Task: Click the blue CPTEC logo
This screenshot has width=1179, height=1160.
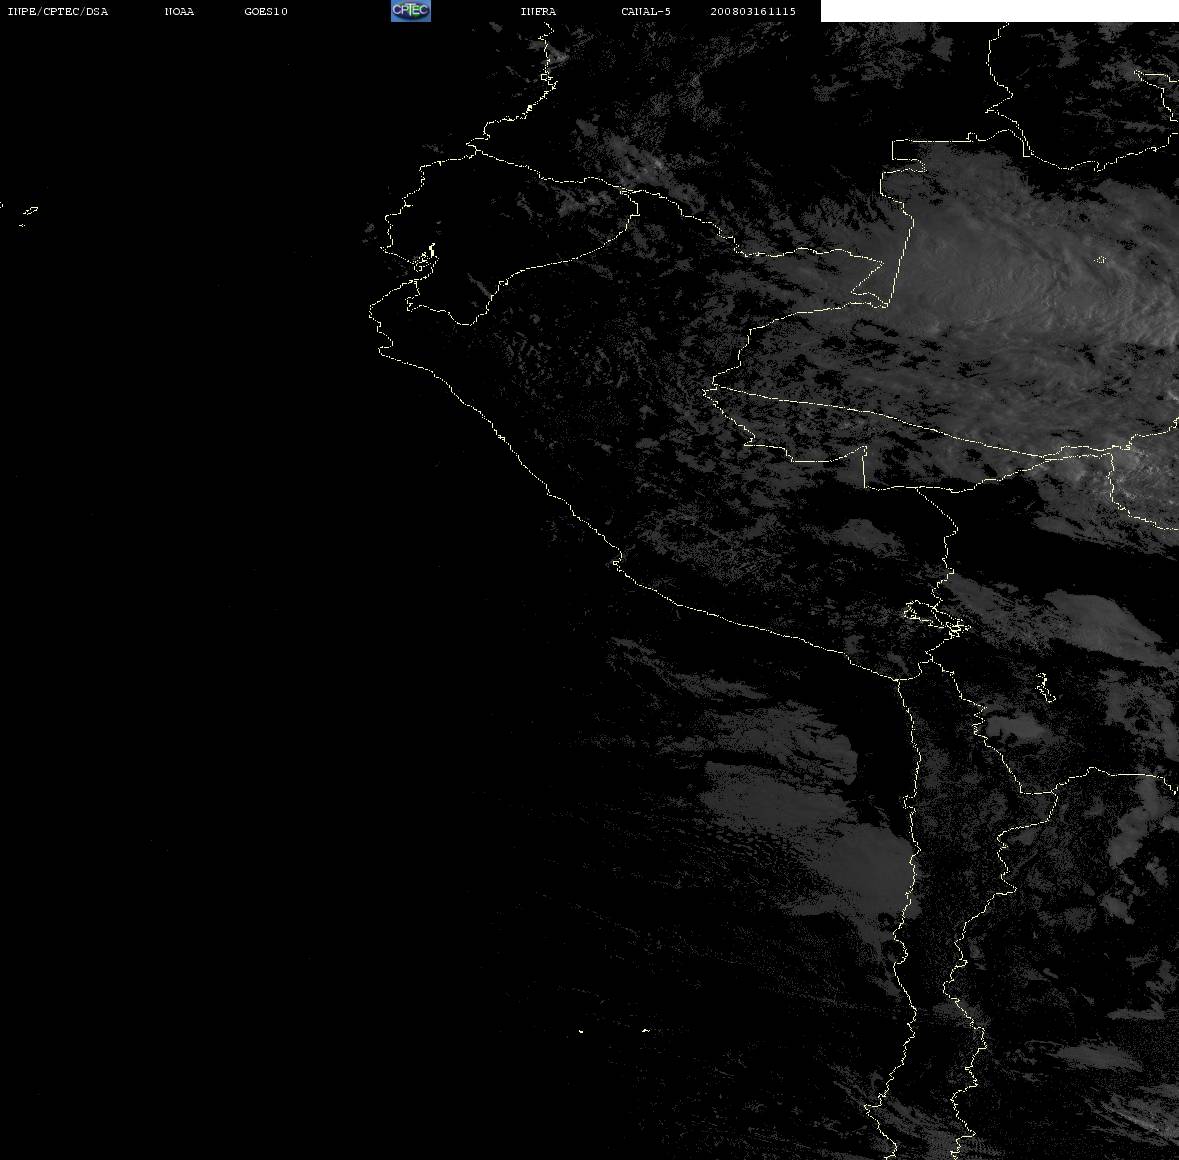Action: [x=411, y=11]
